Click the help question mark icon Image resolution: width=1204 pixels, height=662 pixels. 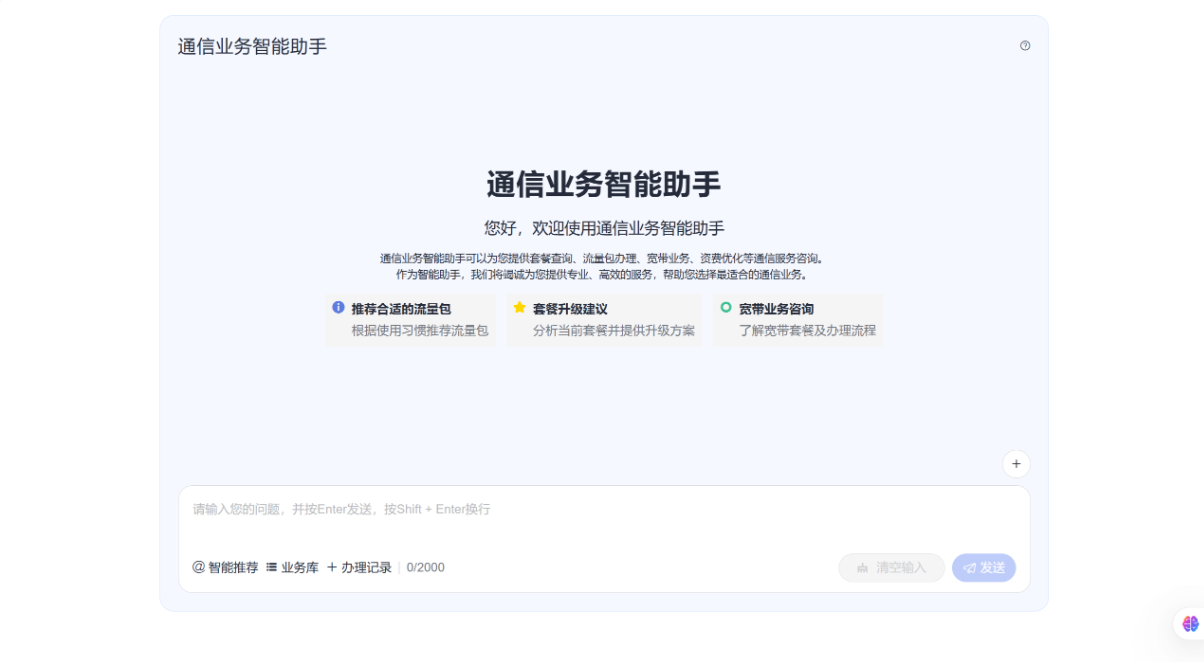point(1024,45)
